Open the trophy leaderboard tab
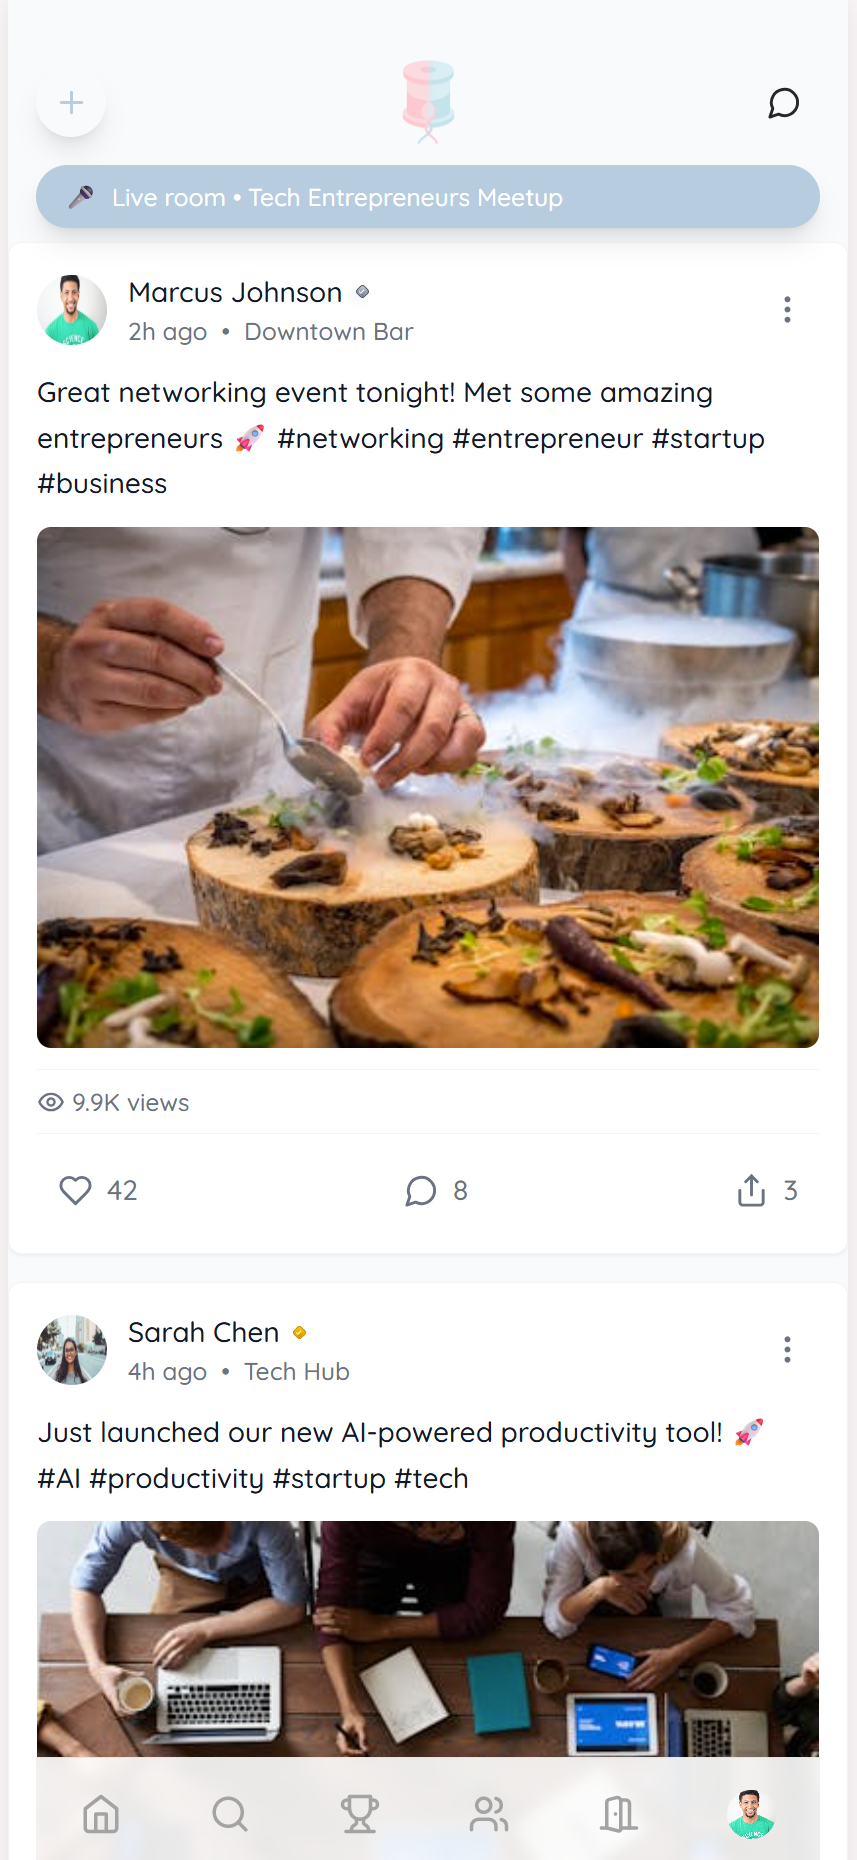Screen dimensions: 857x1860 [x=360, y=1813]
